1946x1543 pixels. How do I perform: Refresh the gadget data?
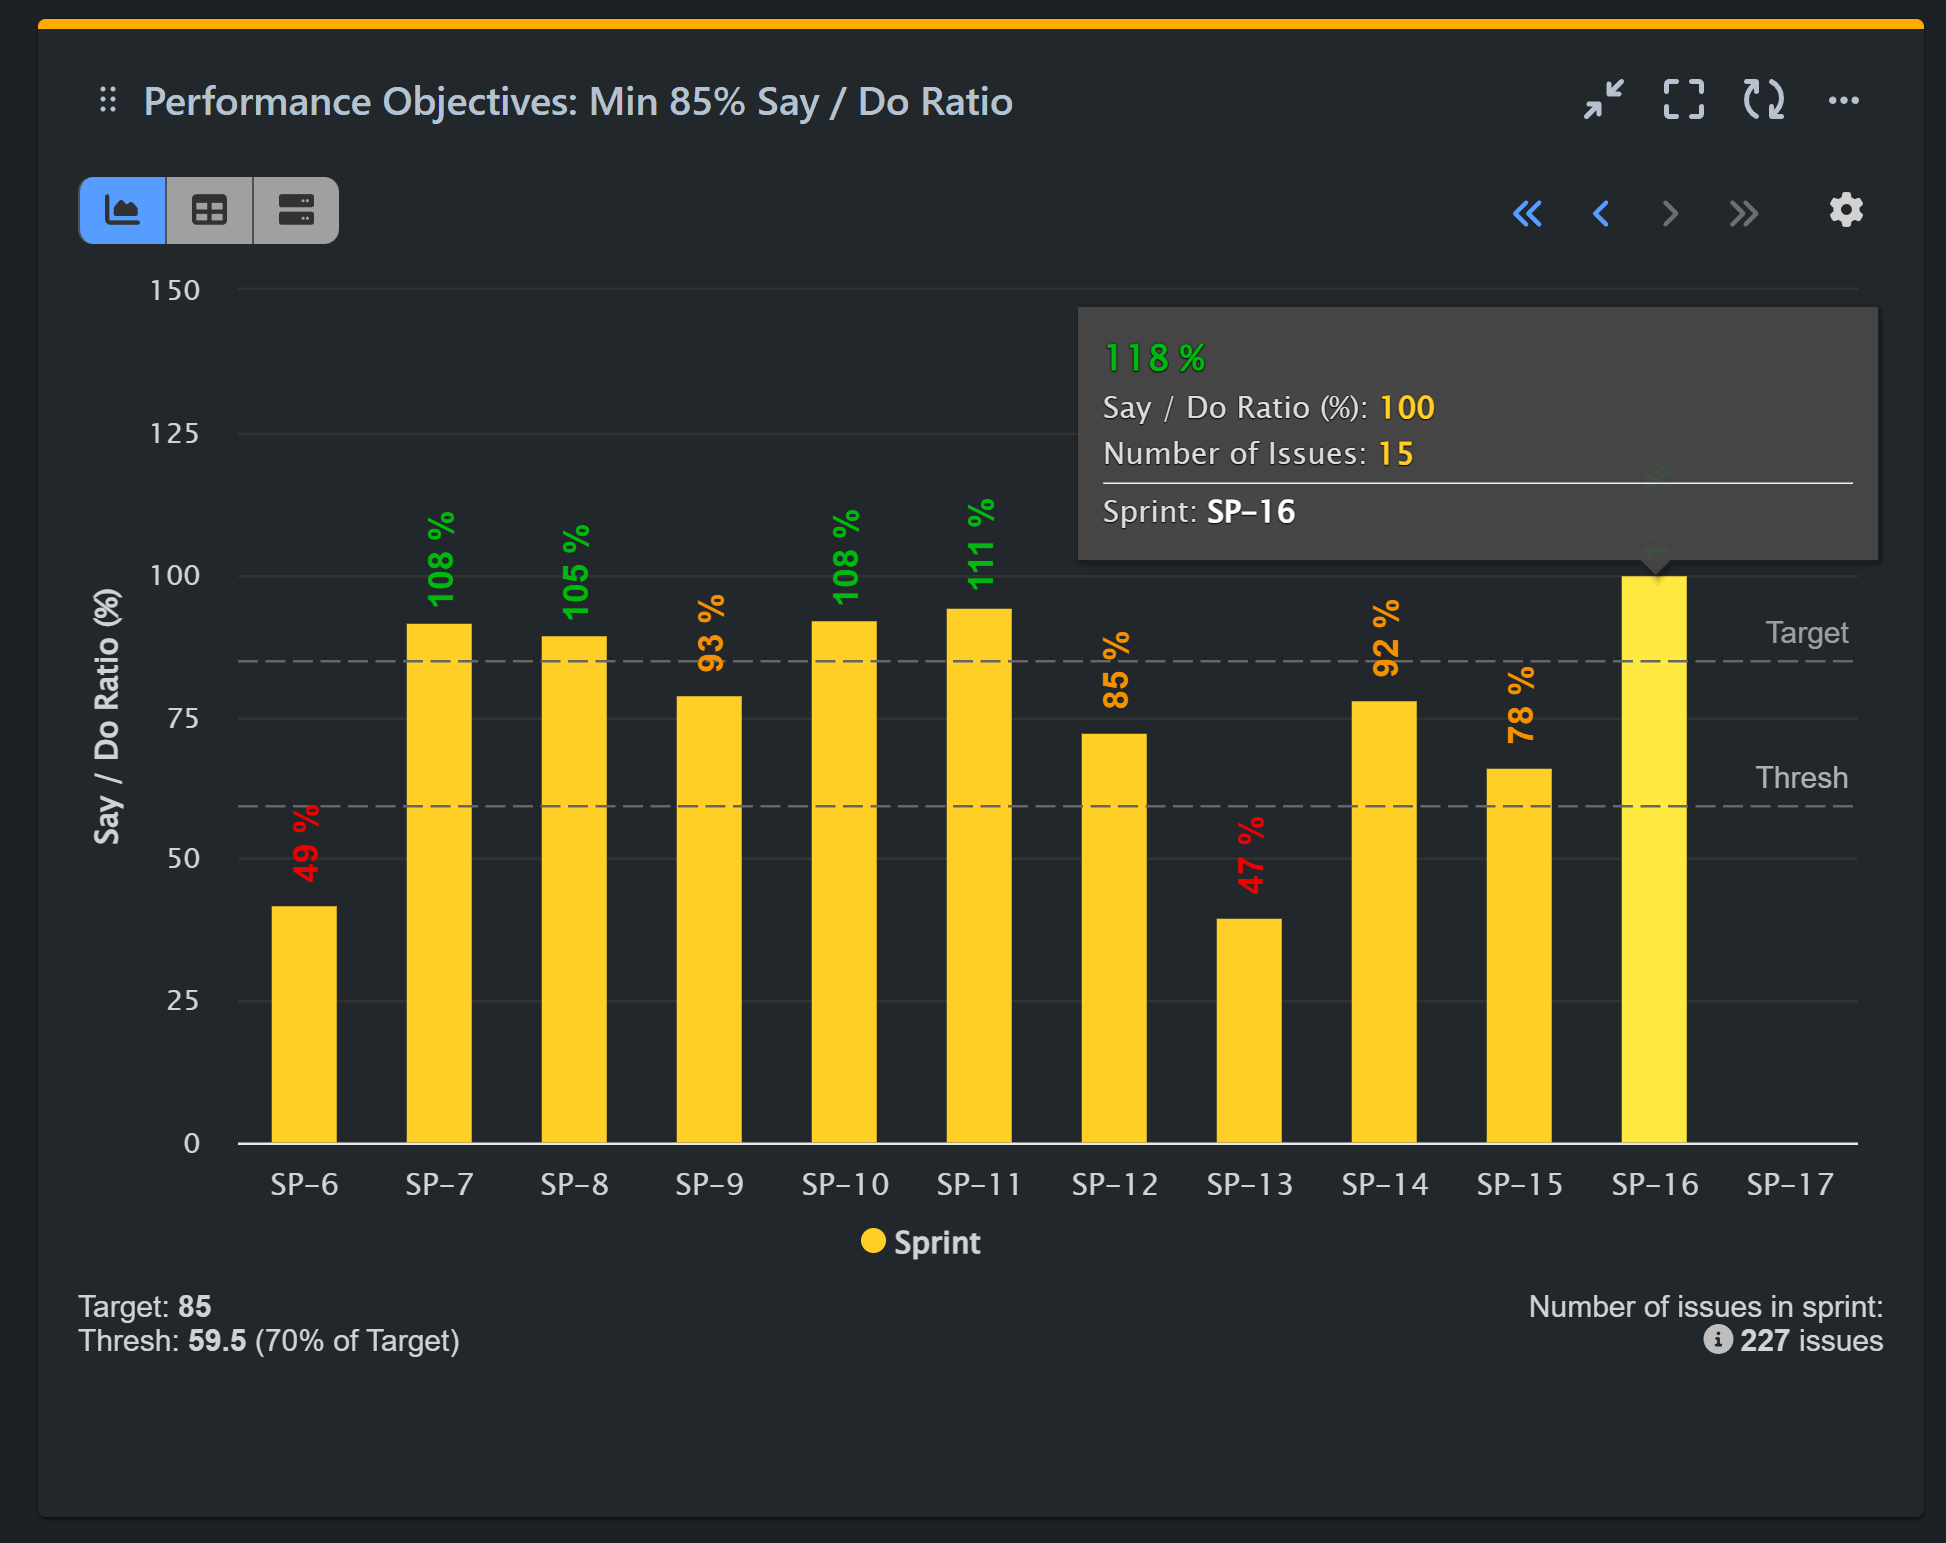click(1762, 100)
